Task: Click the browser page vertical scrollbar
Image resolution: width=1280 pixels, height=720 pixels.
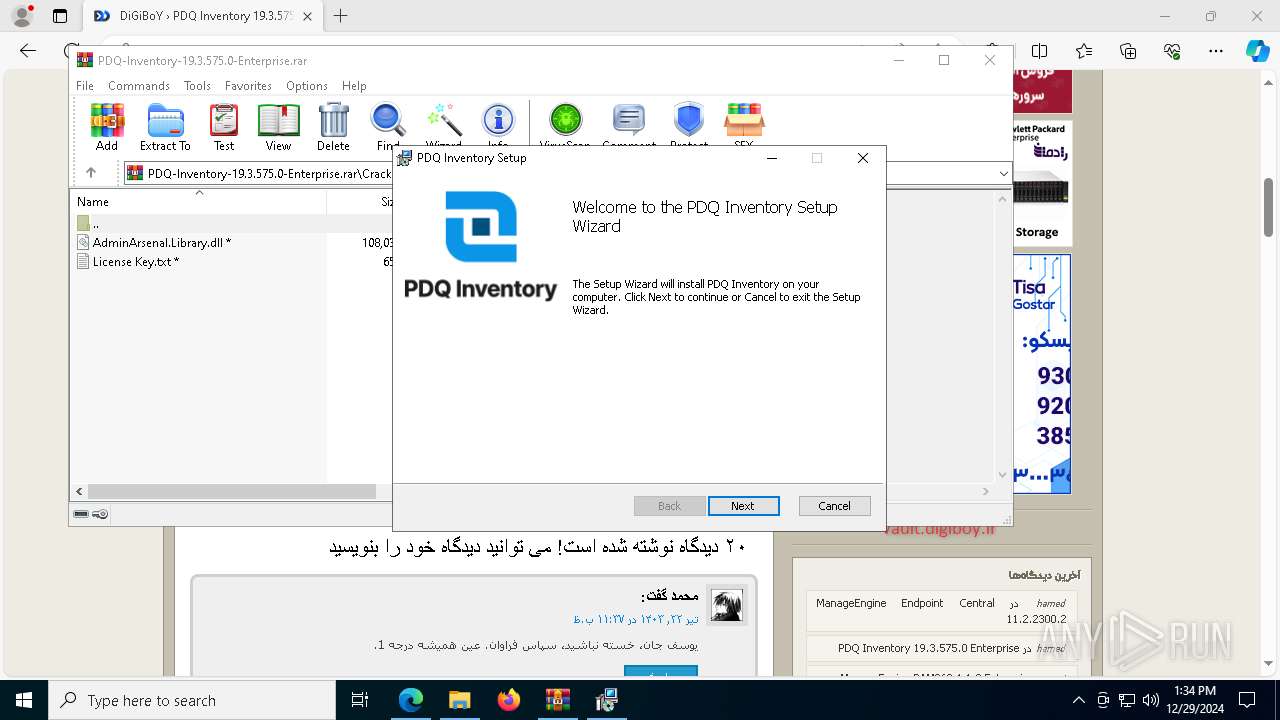Action: [x=1269, y=208]
